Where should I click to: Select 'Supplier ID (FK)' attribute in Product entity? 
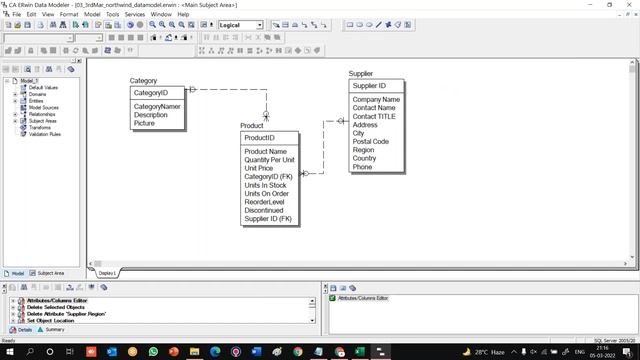[x=268, y=219]
